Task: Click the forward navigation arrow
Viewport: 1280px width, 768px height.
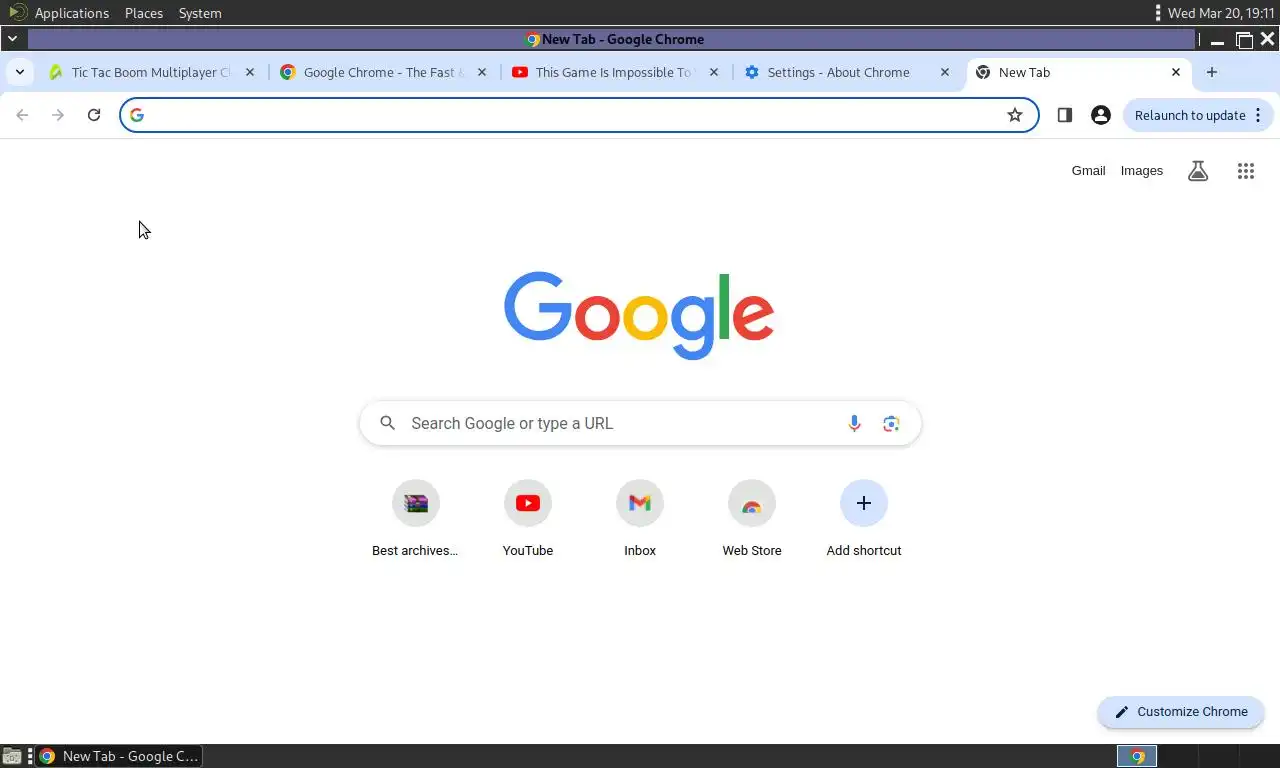Action: (x=58, y=115)
